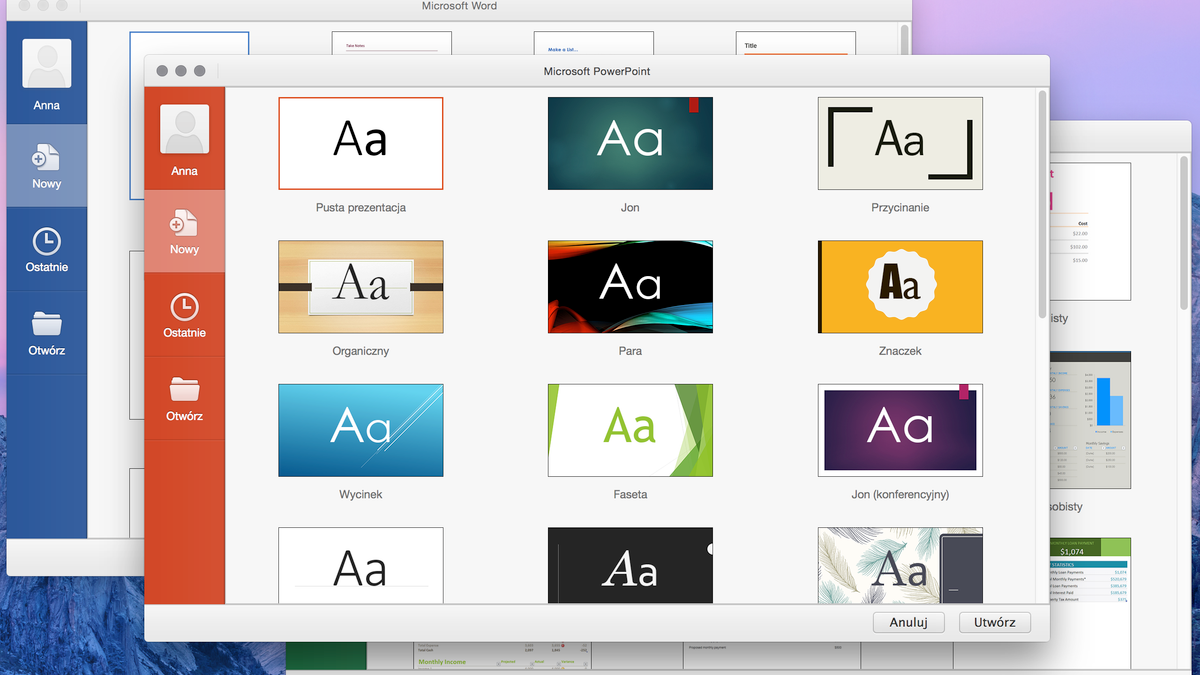The height and width of the screenshot is (675, 1200).
Task: Select the Organiczny wood theme thumbnail
Action: [x=361, y=287]
